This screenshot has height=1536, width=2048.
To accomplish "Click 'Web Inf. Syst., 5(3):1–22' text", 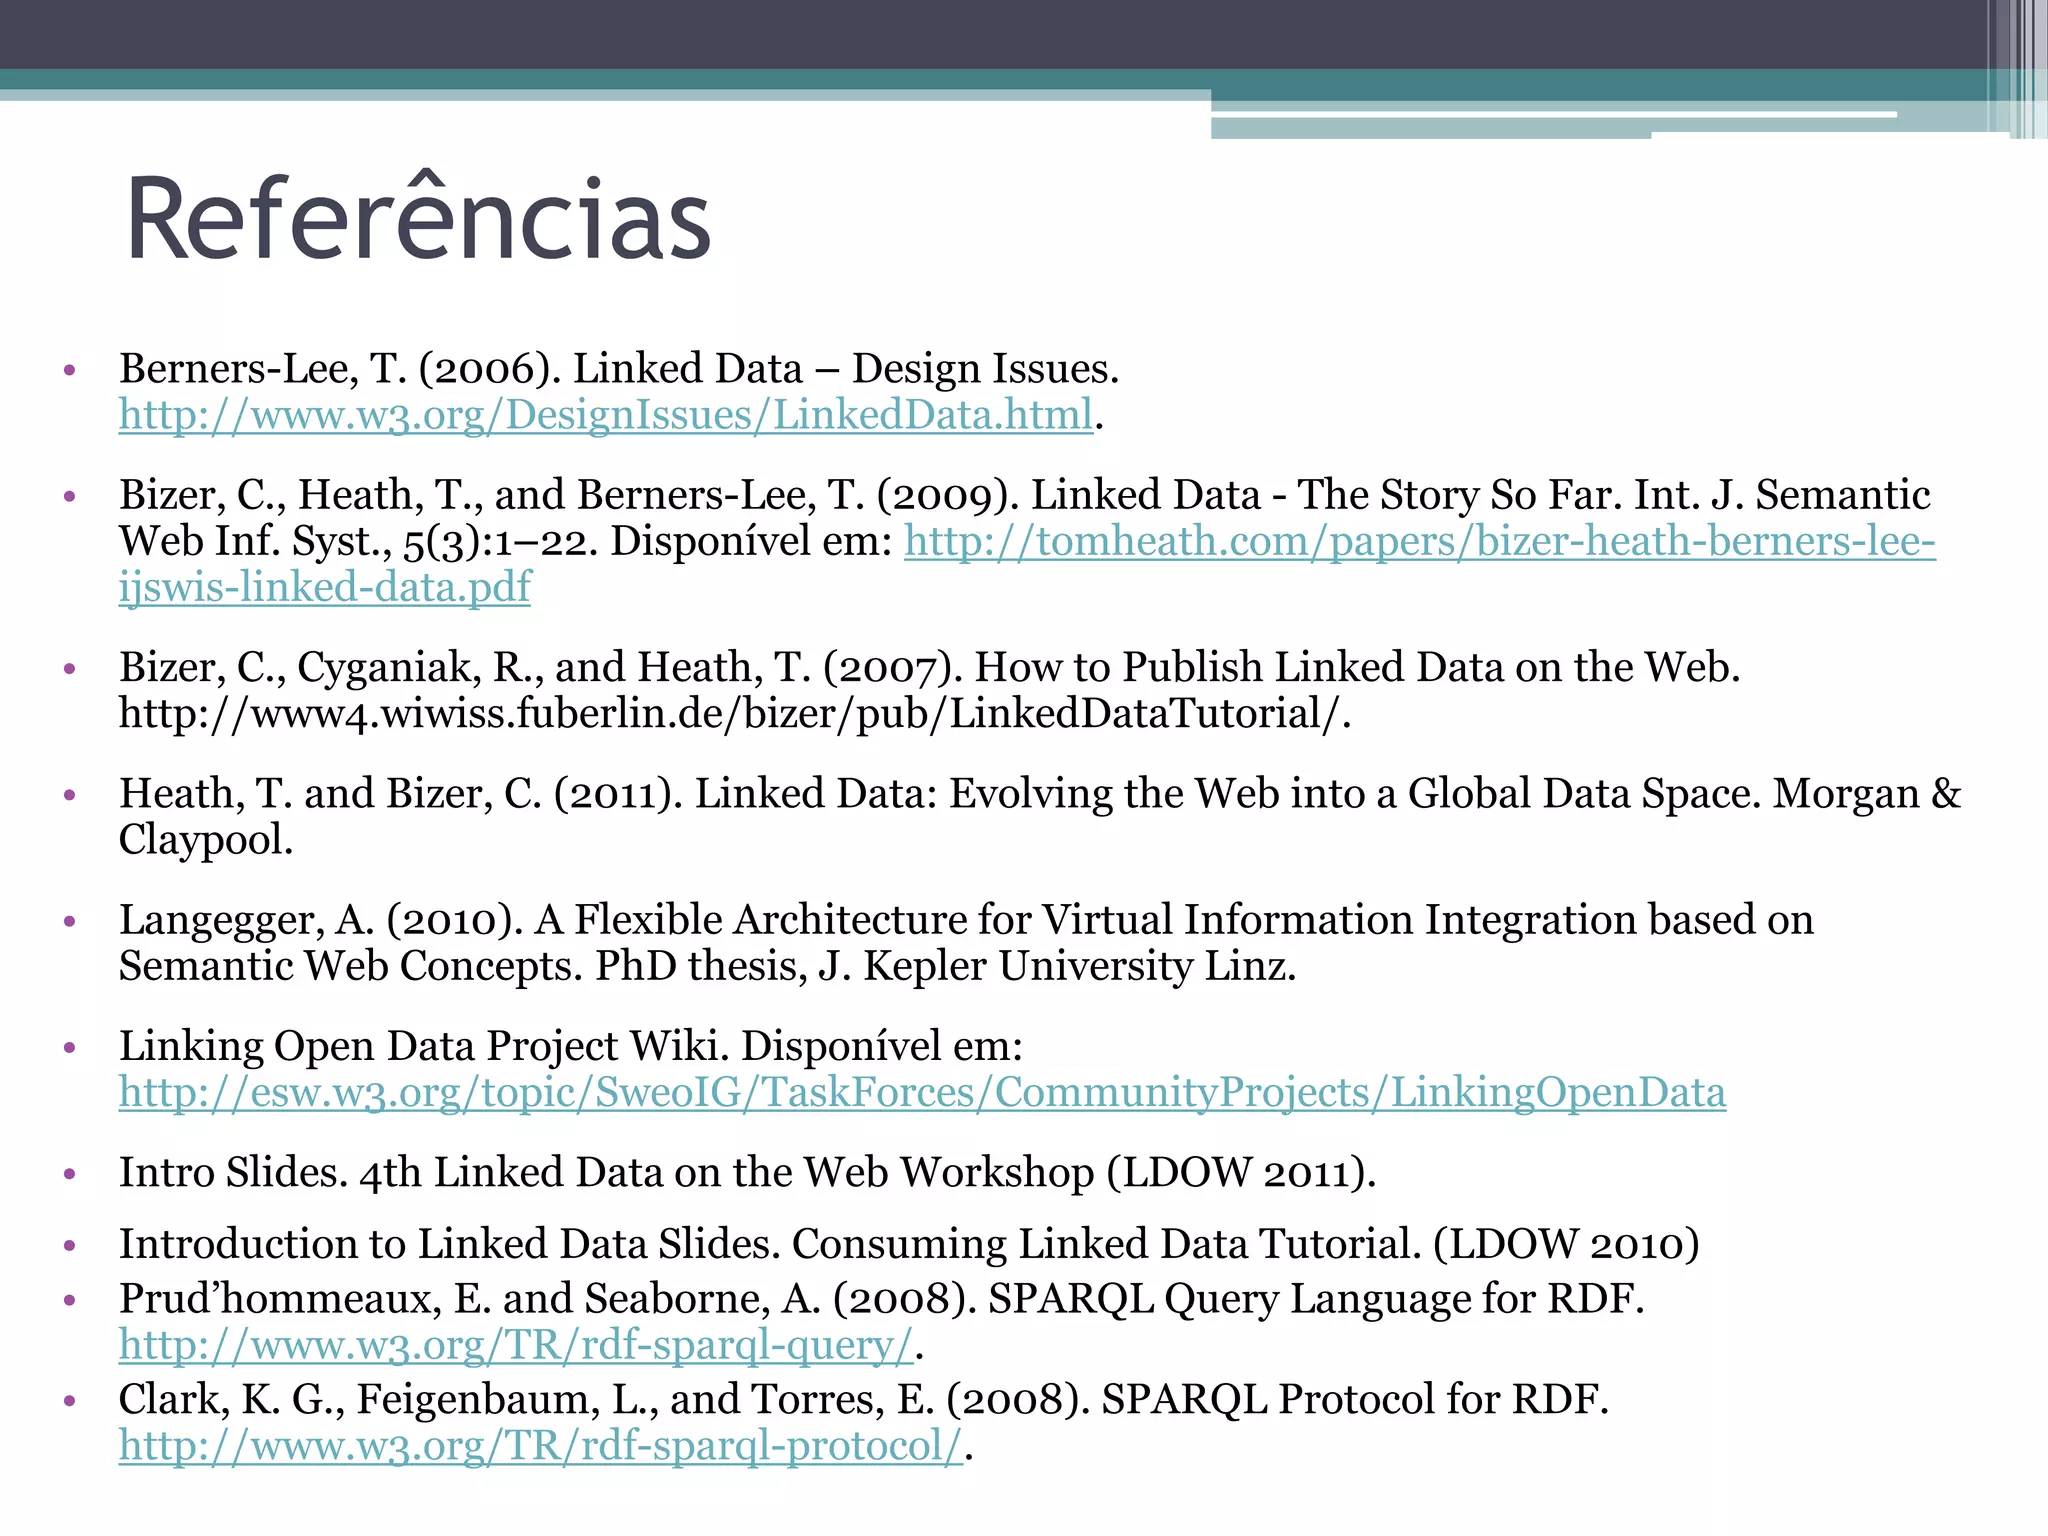I will [358, 541].
